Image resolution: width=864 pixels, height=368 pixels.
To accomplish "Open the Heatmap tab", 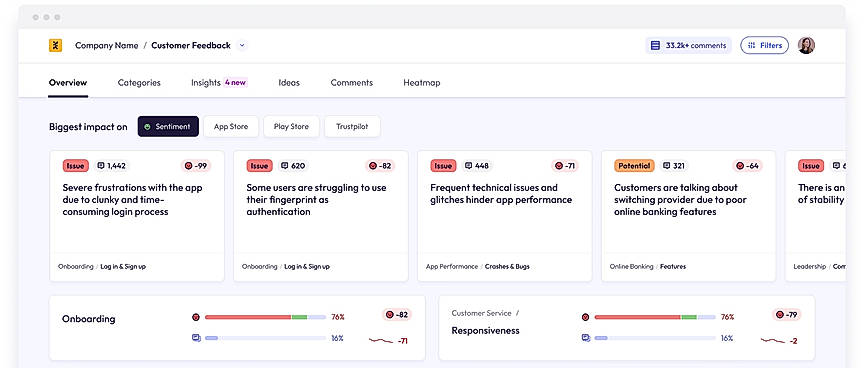I will pyautogui.click(x=422, y=83).
